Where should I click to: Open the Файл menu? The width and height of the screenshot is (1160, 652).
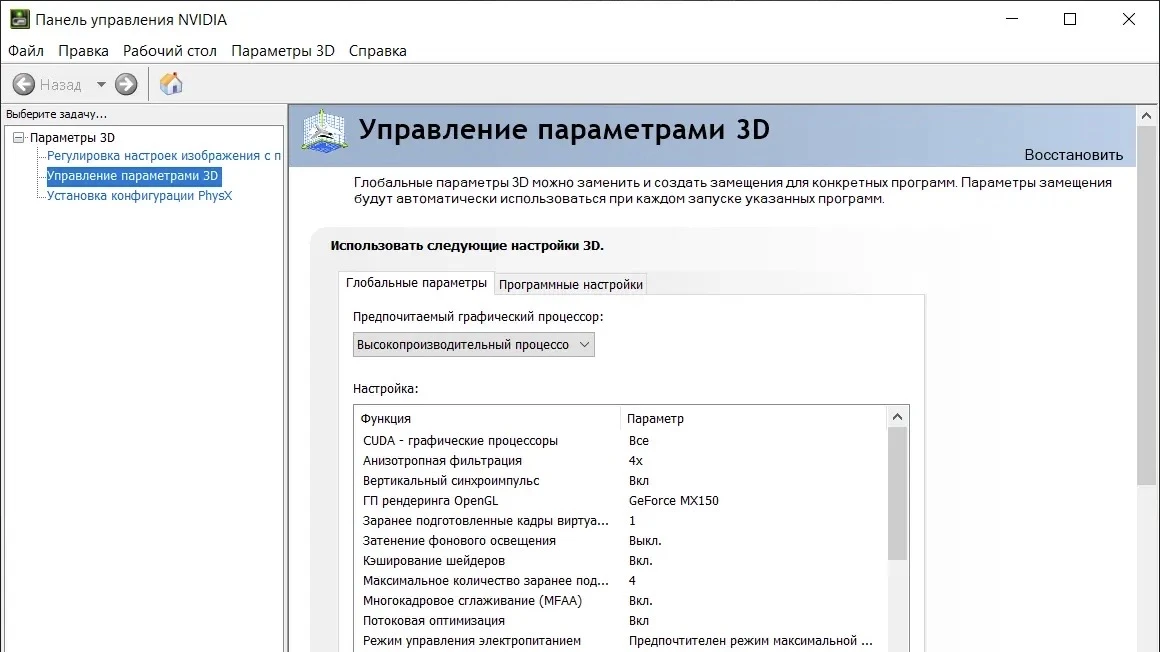click(26, 51)
